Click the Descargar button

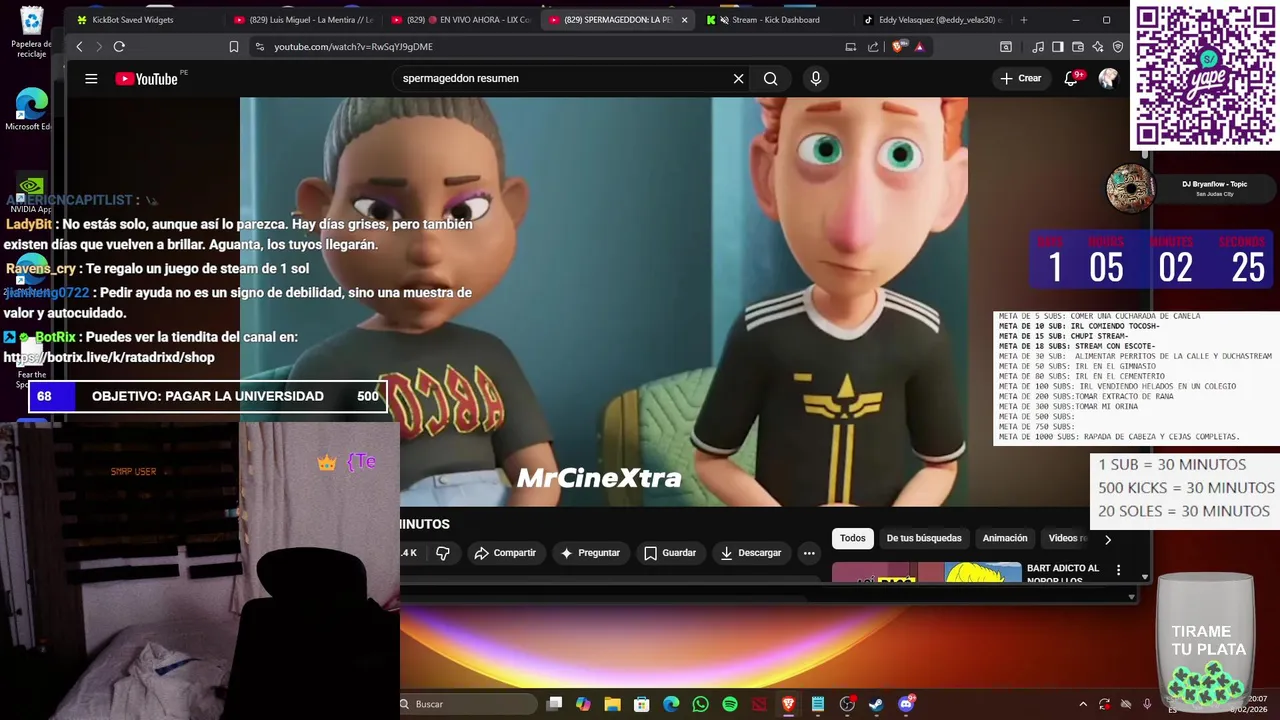pos(751,553)
